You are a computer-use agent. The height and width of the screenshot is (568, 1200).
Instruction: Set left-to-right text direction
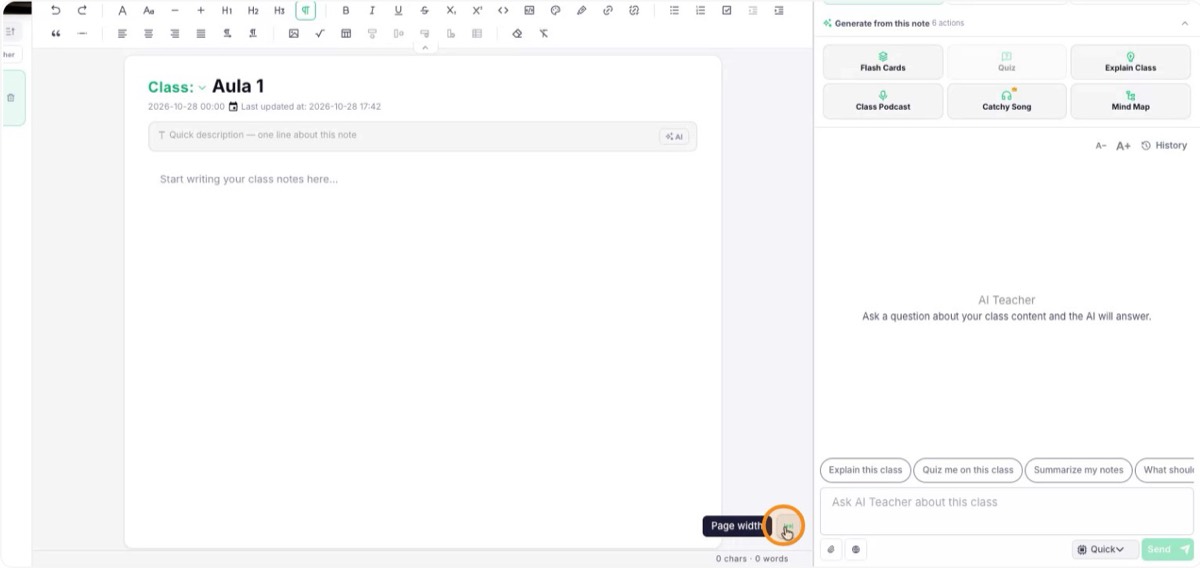click(x=227, y=33)
